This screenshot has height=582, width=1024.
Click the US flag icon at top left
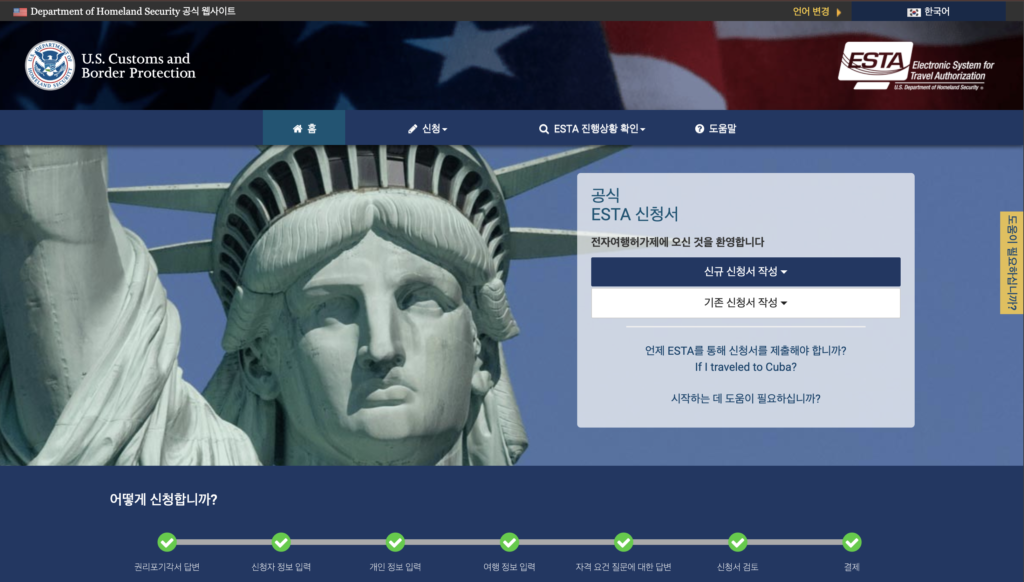(20, 12)
